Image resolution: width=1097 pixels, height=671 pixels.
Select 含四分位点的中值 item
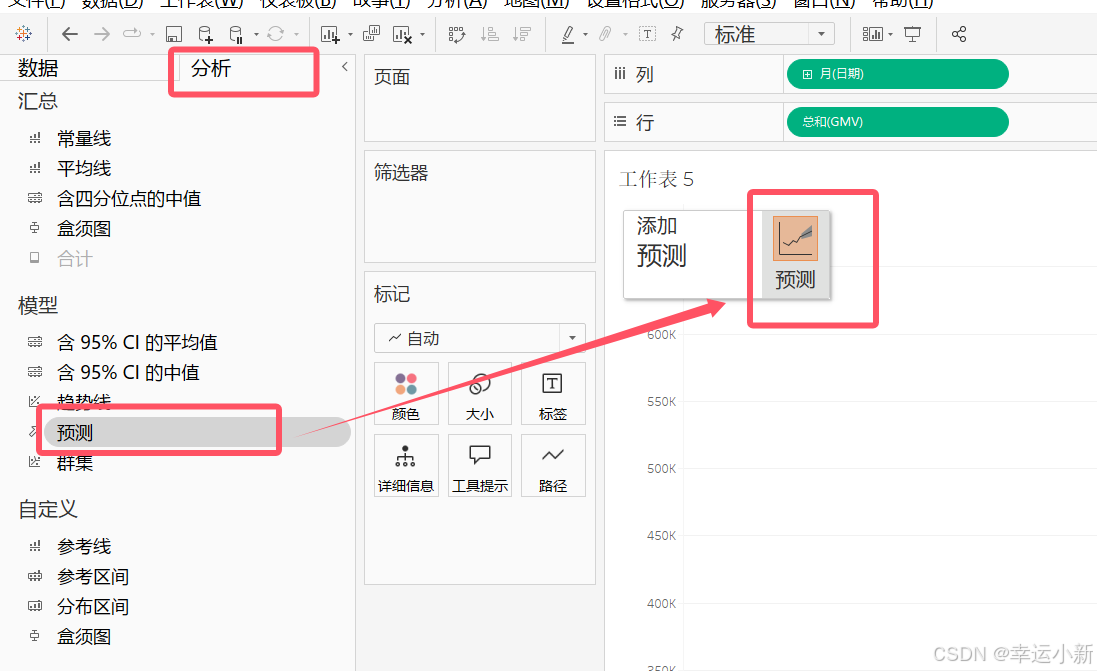pos(129,199)
